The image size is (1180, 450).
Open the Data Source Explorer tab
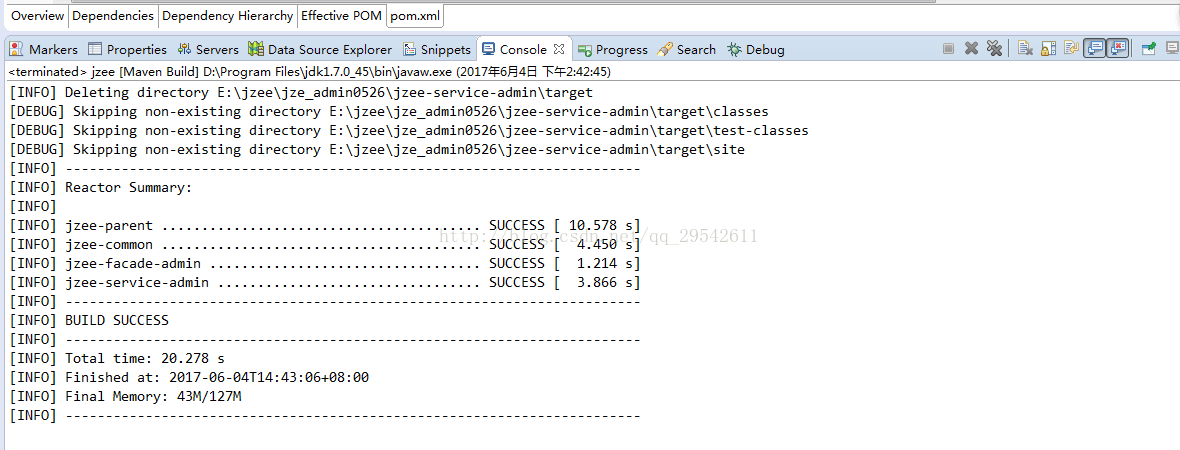(320, 50)
